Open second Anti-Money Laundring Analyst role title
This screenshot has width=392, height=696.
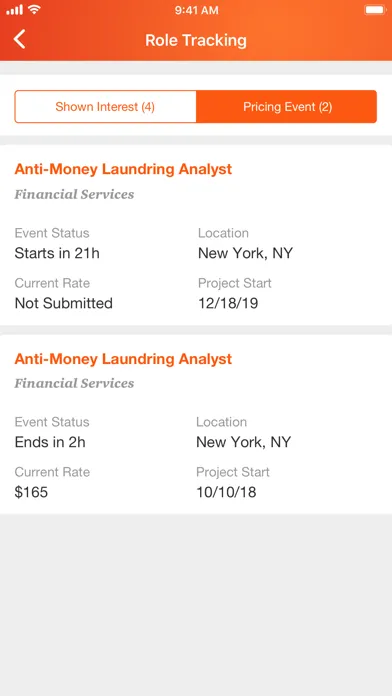pyautogui.click(x=123, y=359)
